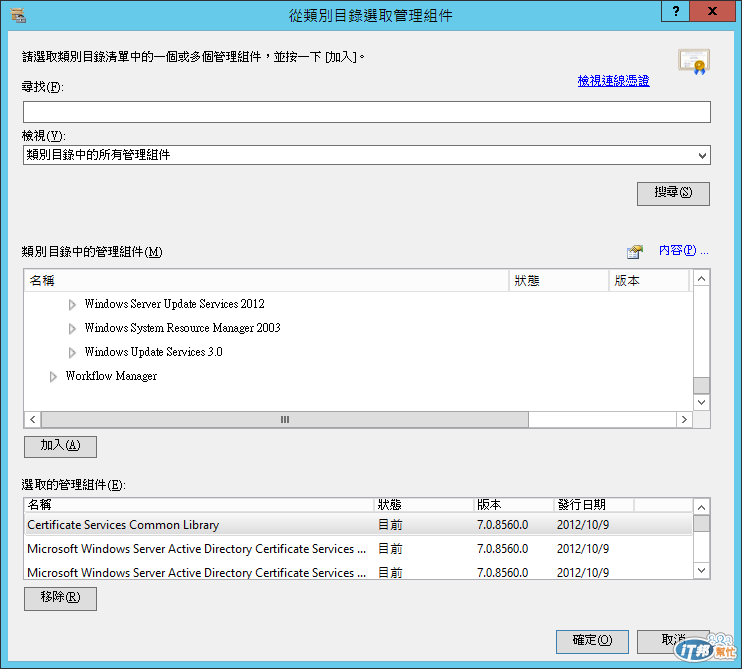Confirm with the 確定(O) button
Screen dimensions: 742x669
point(592,642)
